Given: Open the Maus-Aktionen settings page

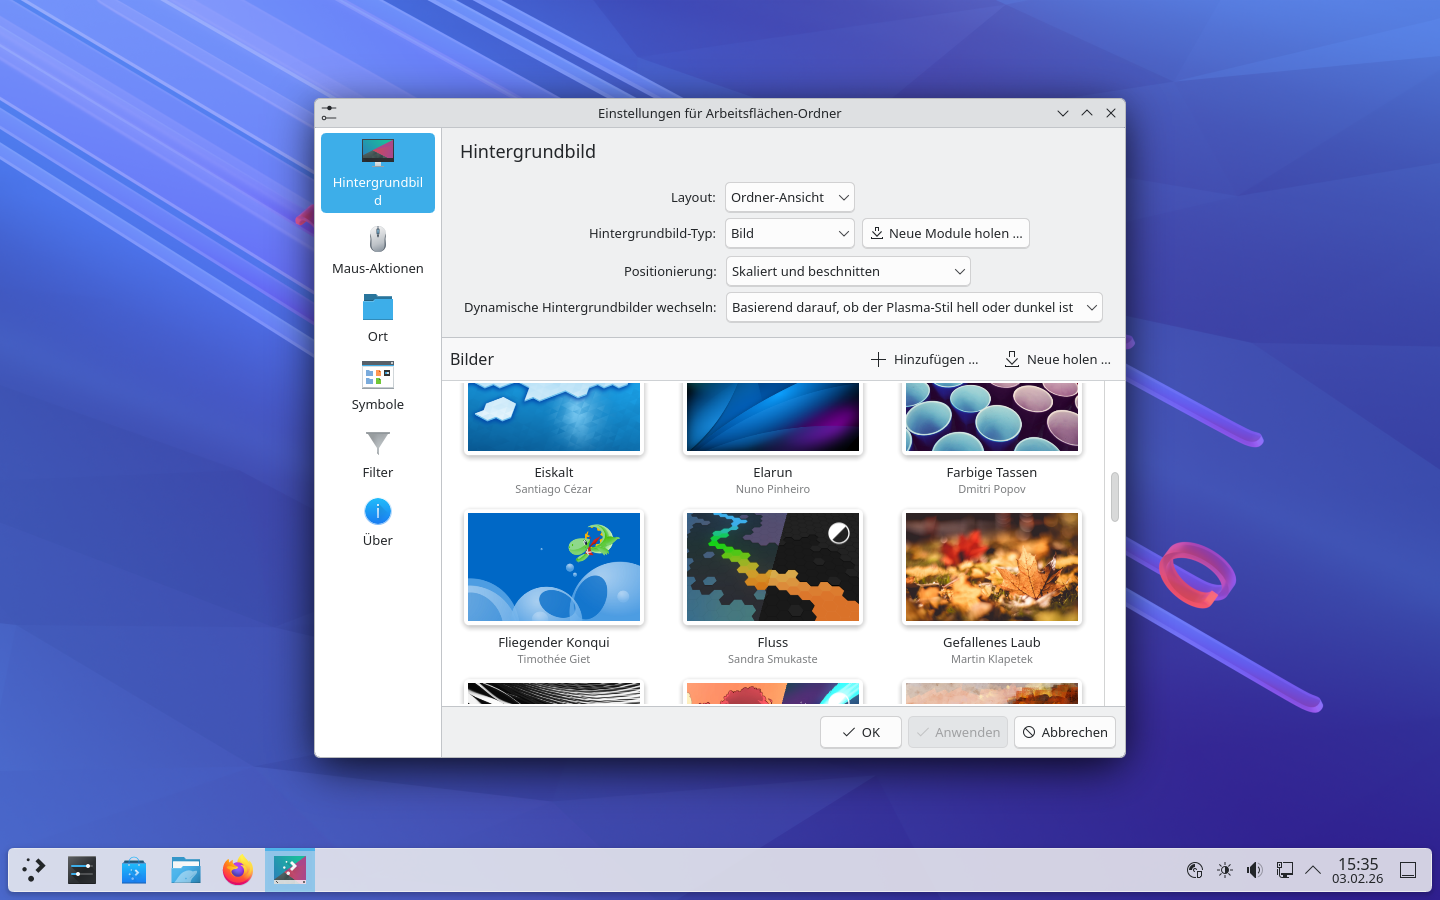Looking at the screenshot, I should (x=377, y=249).
